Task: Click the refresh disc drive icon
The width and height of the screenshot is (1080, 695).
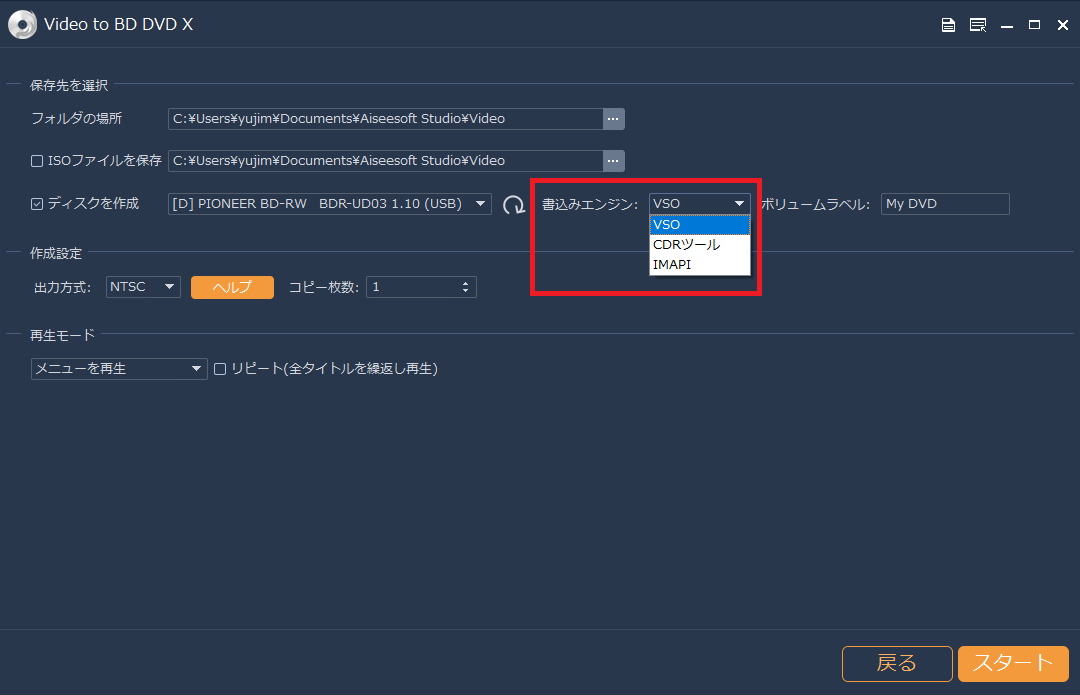Action: [513, 204]
